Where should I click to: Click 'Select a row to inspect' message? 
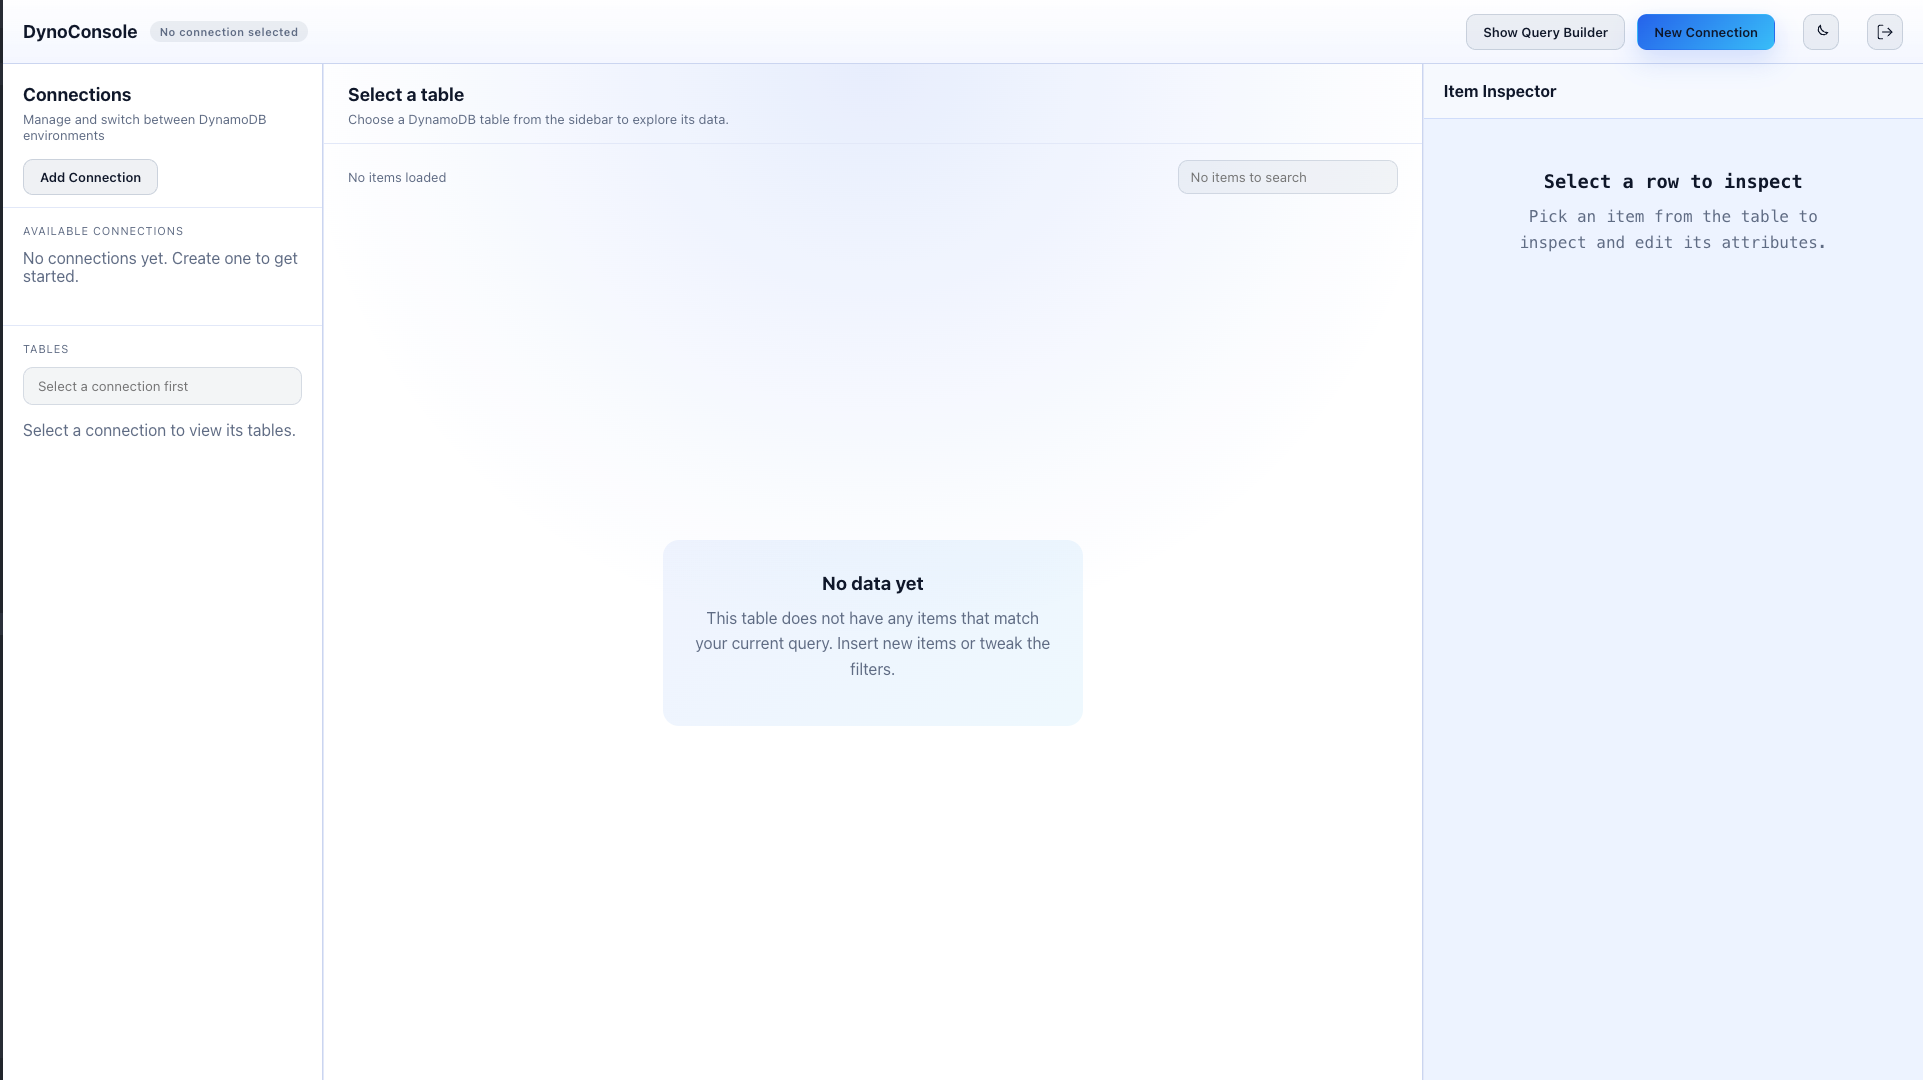(1672, 182)
